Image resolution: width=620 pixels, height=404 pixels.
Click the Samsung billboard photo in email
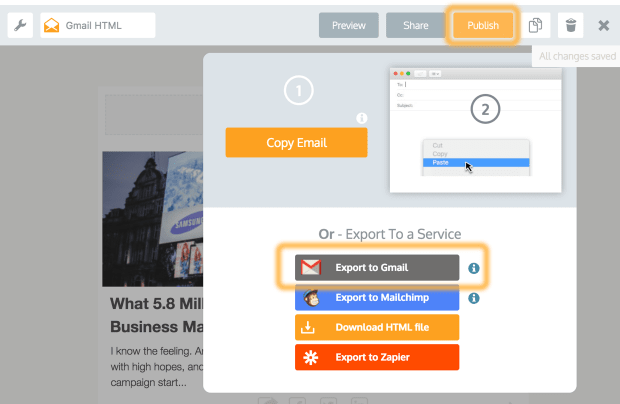tap(153, 219)
